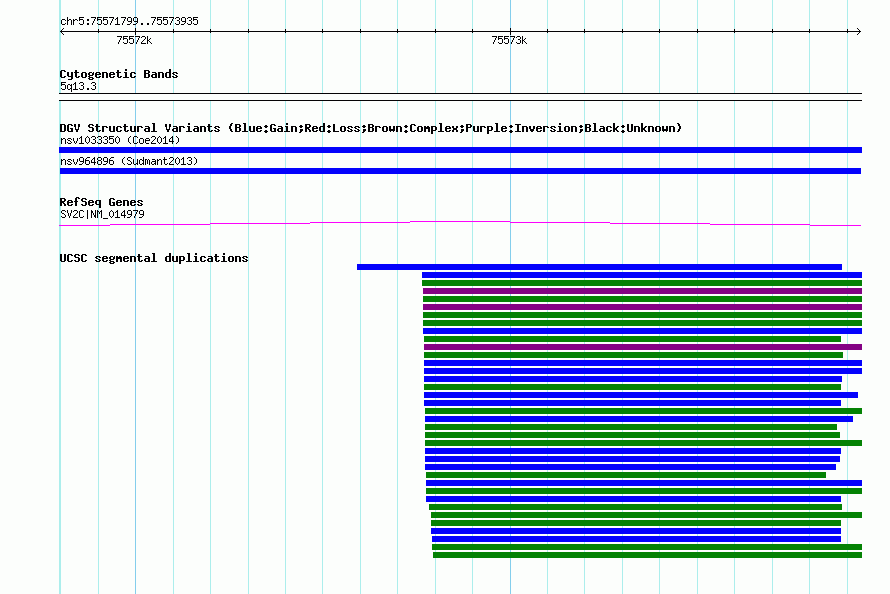The width and height of the screenshot is (890, 594).
Task: Click the 75573k ruler tick label
Action: point(509,40)
